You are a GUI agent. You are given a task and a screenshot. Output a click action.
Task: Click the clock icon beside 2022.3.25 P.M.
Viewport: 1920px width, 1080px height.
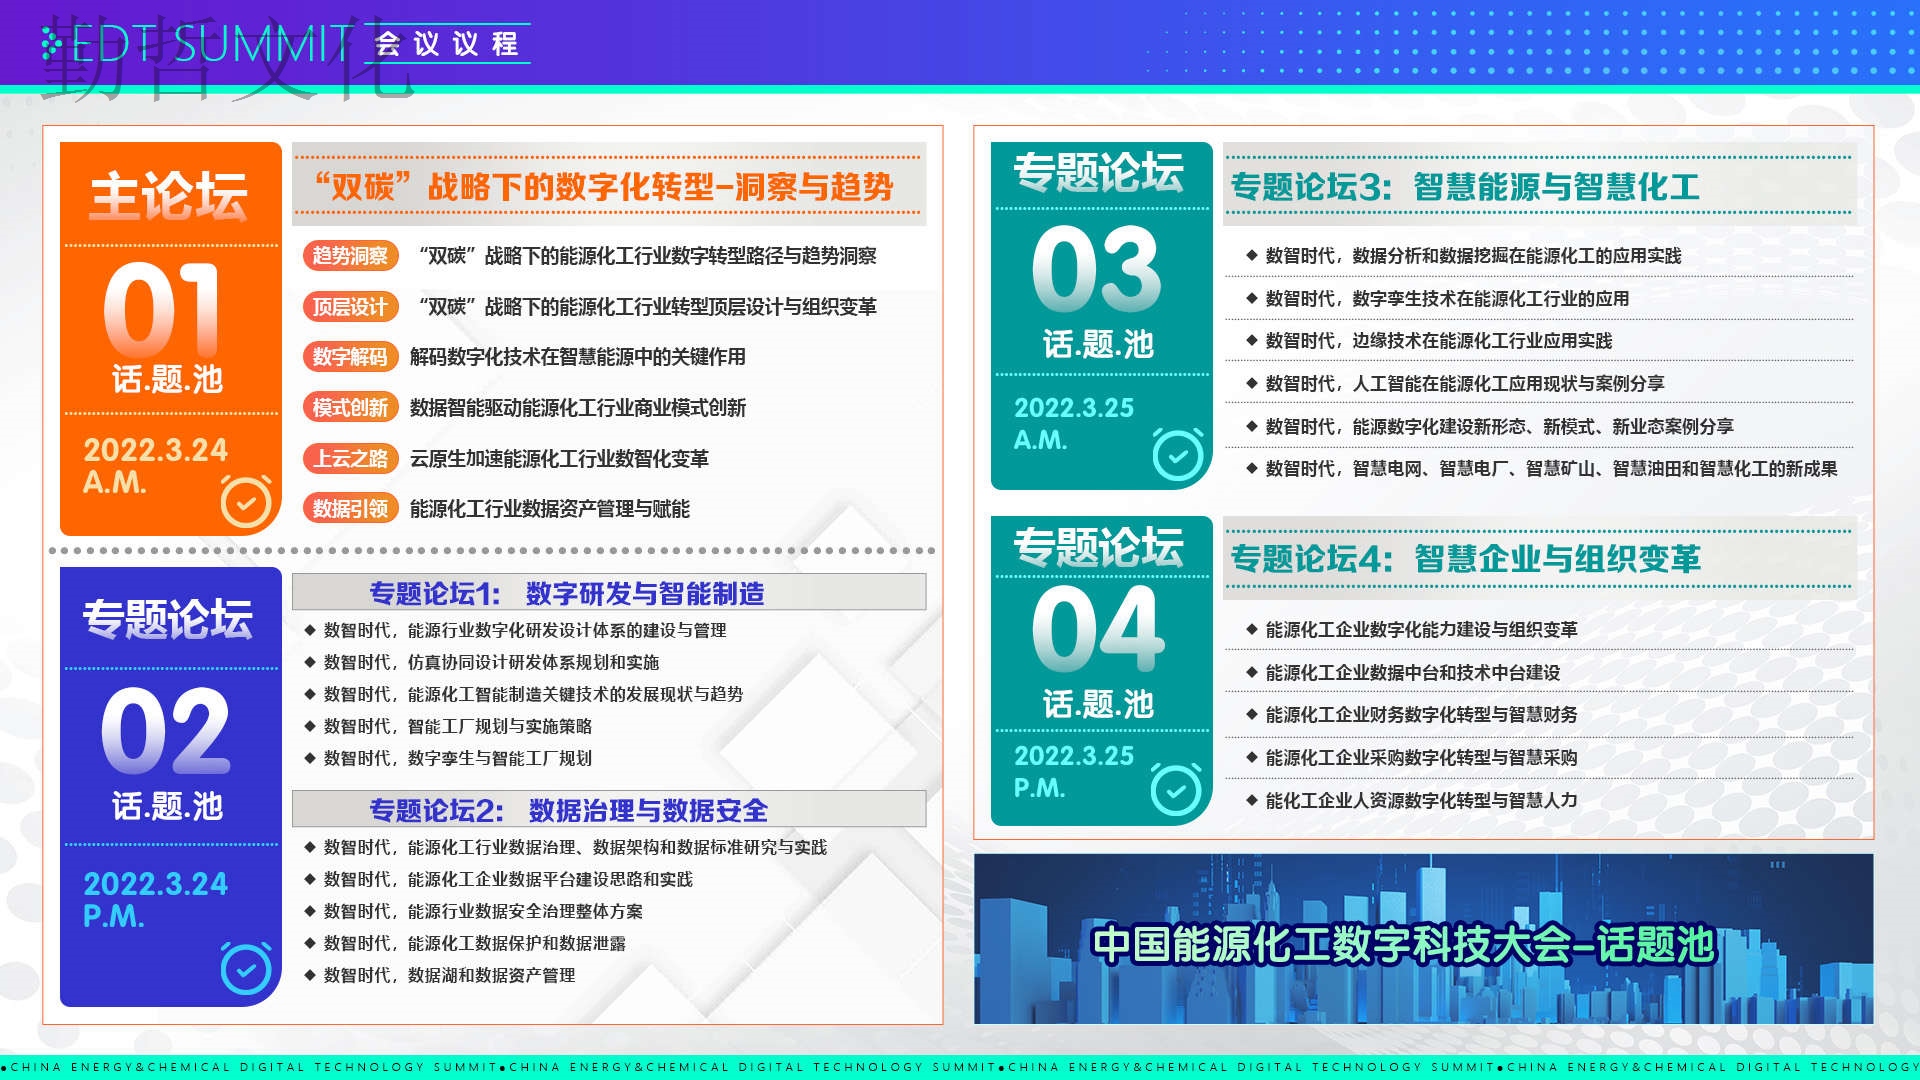click(x=1176, y=790)
